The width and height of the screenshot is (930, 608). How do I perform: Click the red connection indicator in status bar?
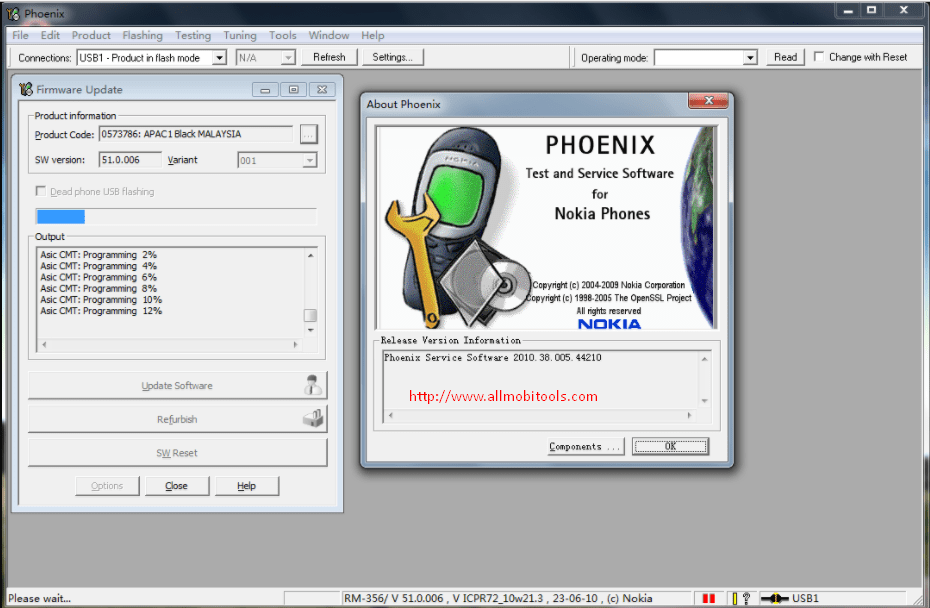click(710, 598)
